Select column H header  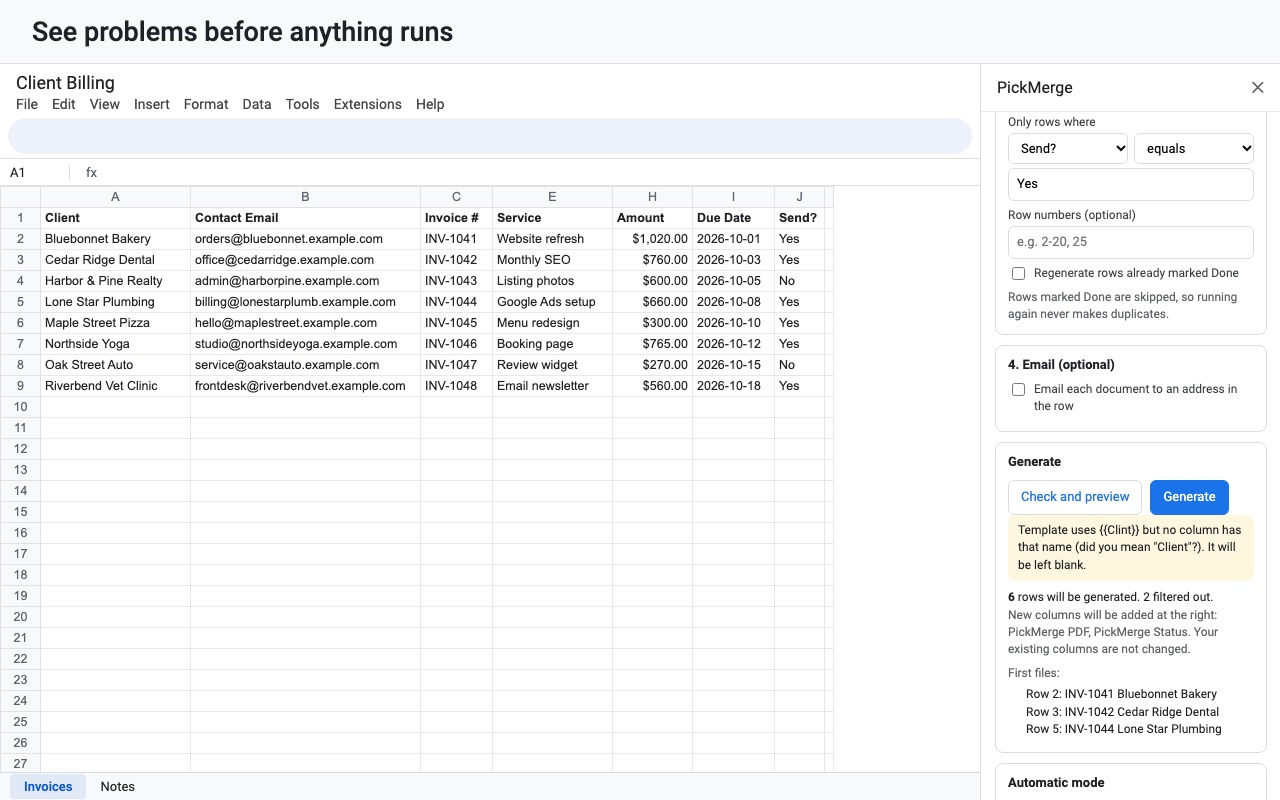[652, 197]
